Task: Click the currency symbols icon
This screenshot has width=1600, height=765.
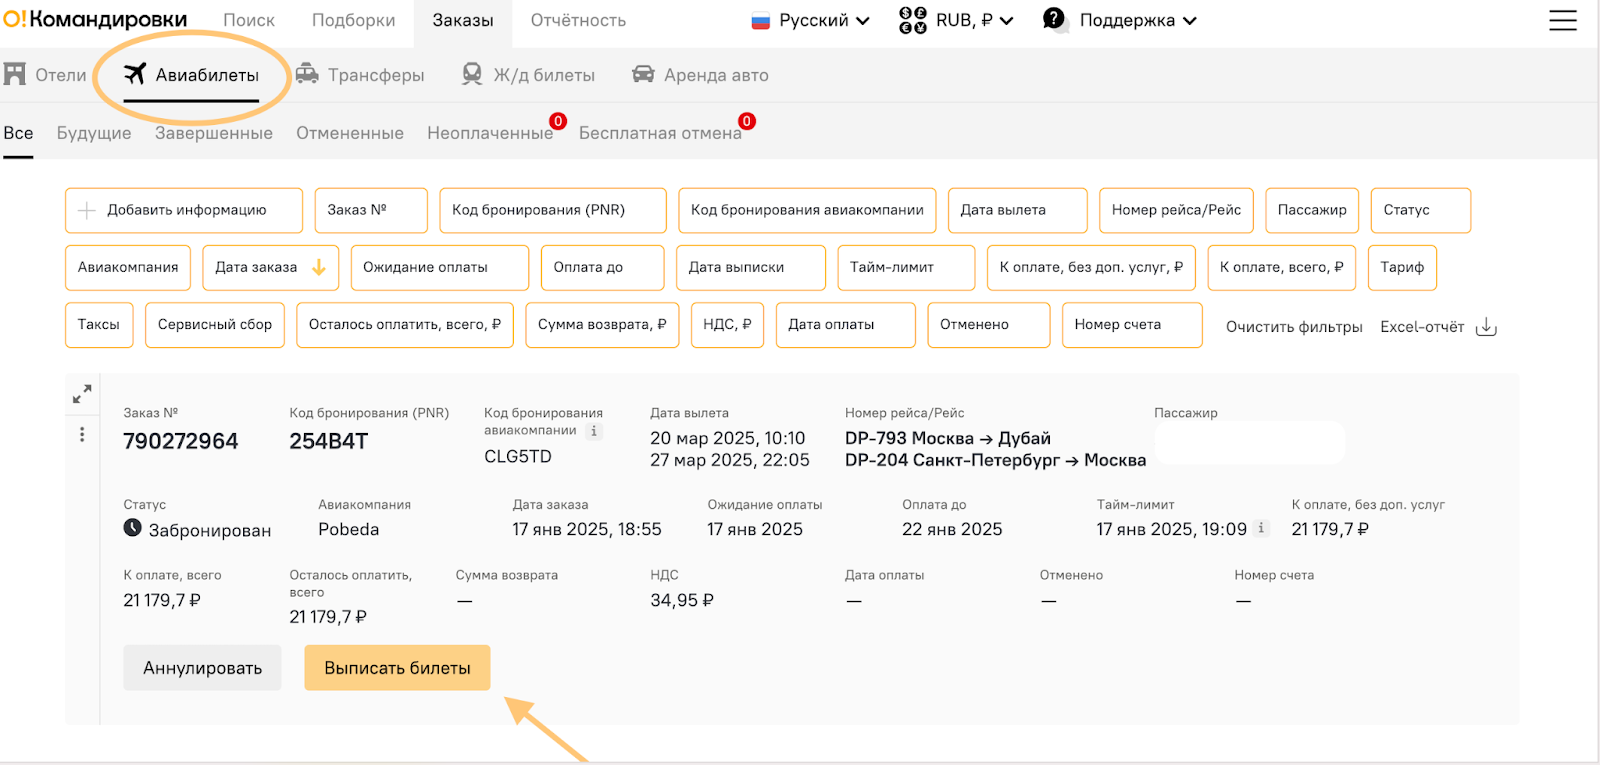Action: click(913, 20)
